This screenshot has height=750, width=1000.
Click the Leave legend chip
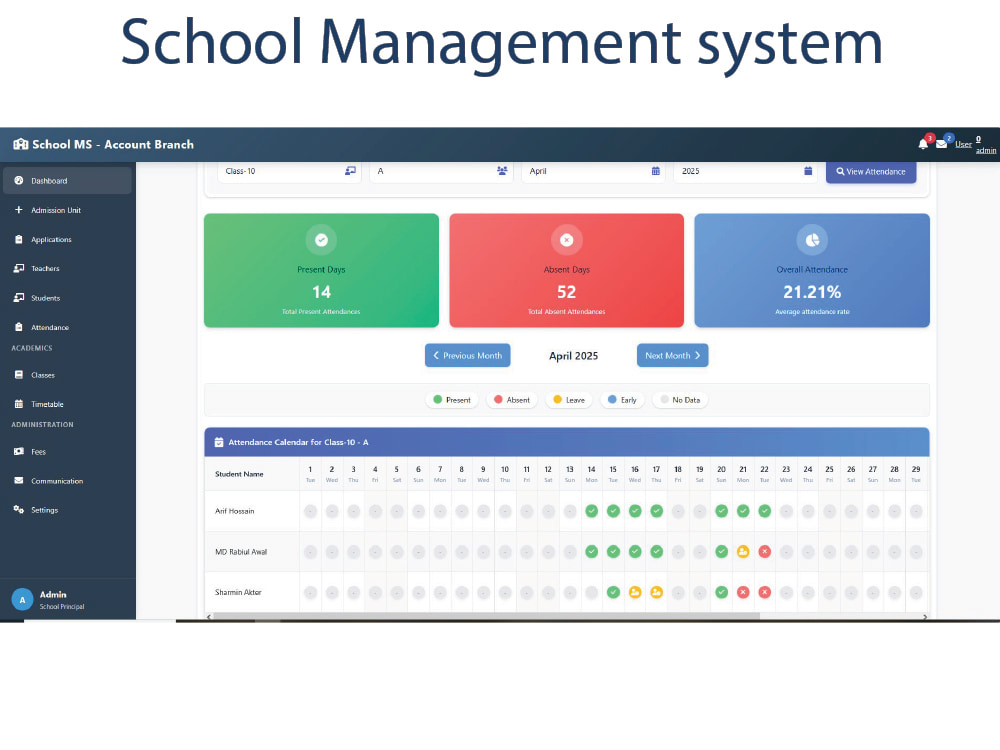[x=569, y=400]
